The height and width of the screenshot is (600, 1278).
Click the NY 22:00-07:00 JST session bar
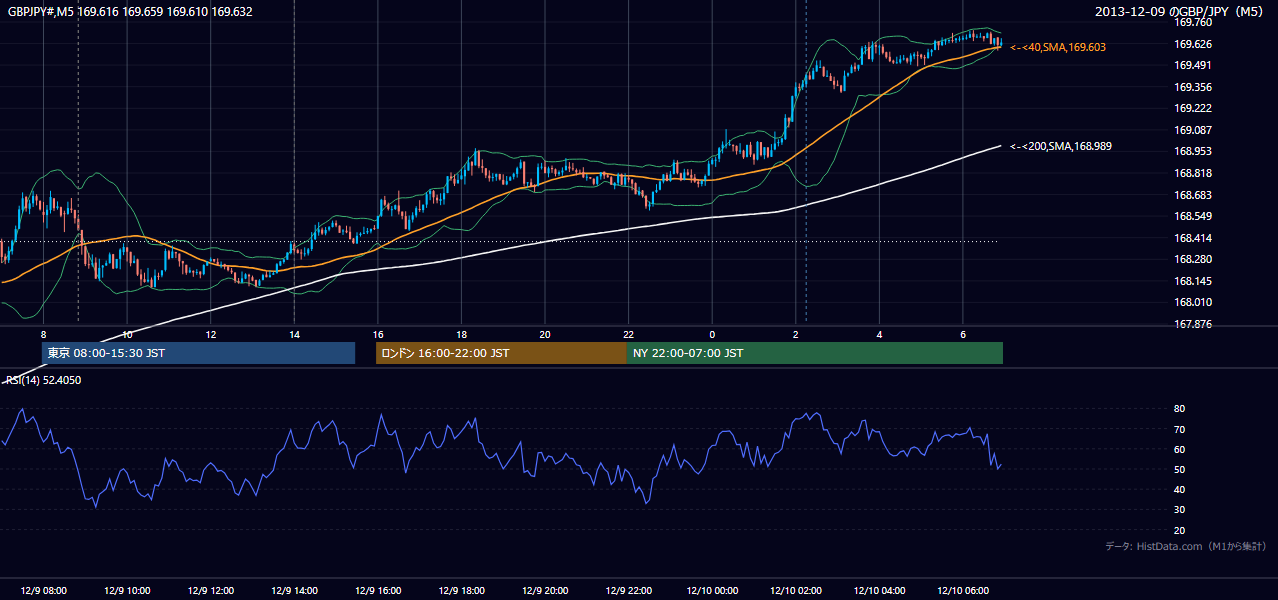pos(815,353)
